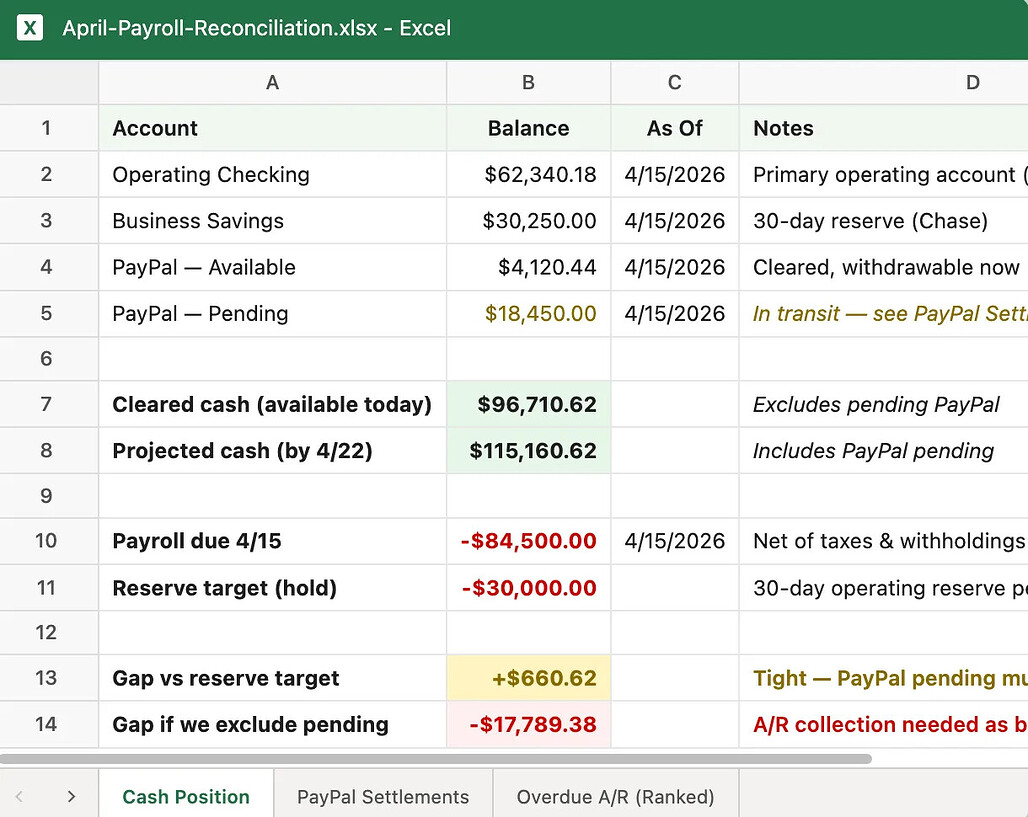
Task: Click the 'Balance' header cell
Action: click(x=528, y=128)
